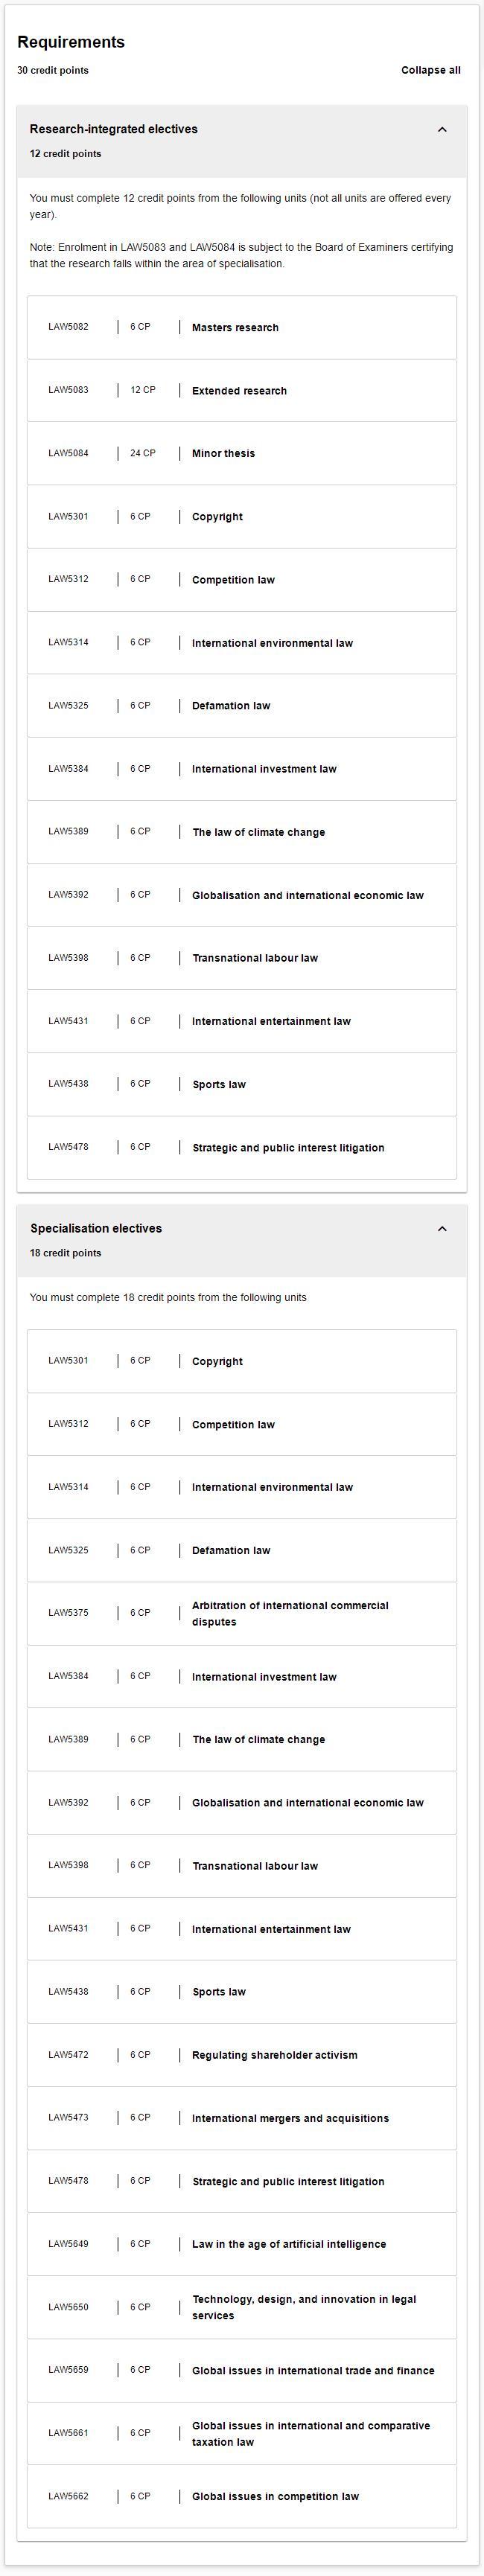The height and width of the screenshot is (2576, 484).
Task: Collapse the Specialisation electives section chevron
Action: coord(442,1228)
